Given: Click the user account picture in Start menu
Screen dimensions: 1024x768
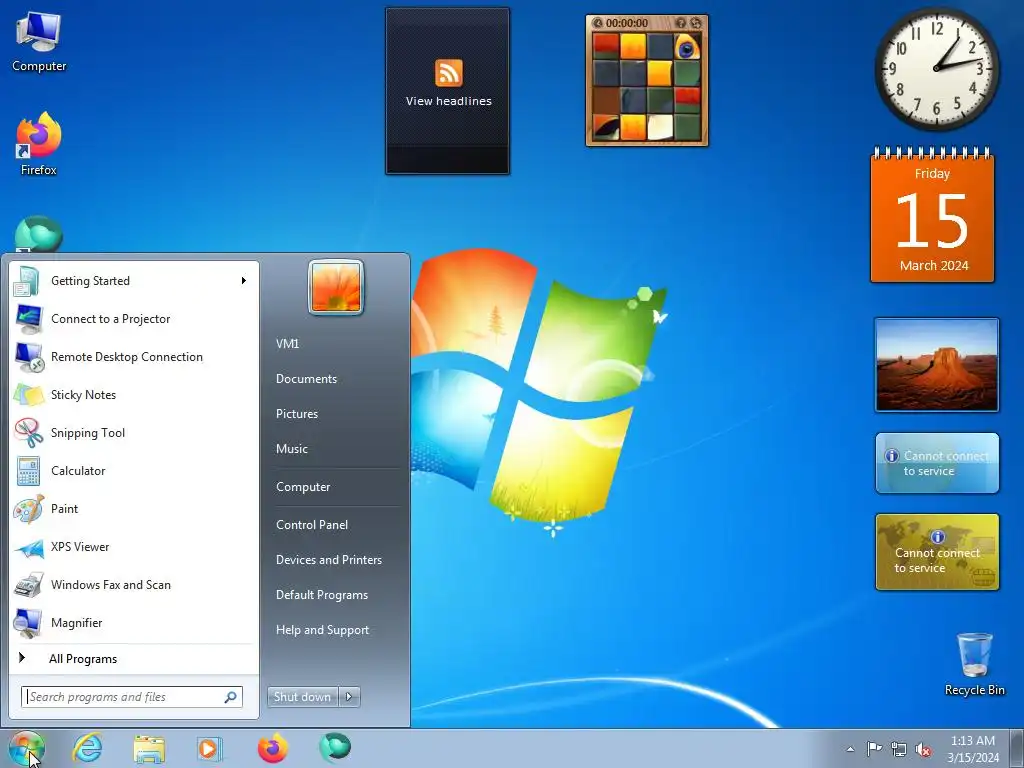Looking at the screenshot, I should coord(336,287).
